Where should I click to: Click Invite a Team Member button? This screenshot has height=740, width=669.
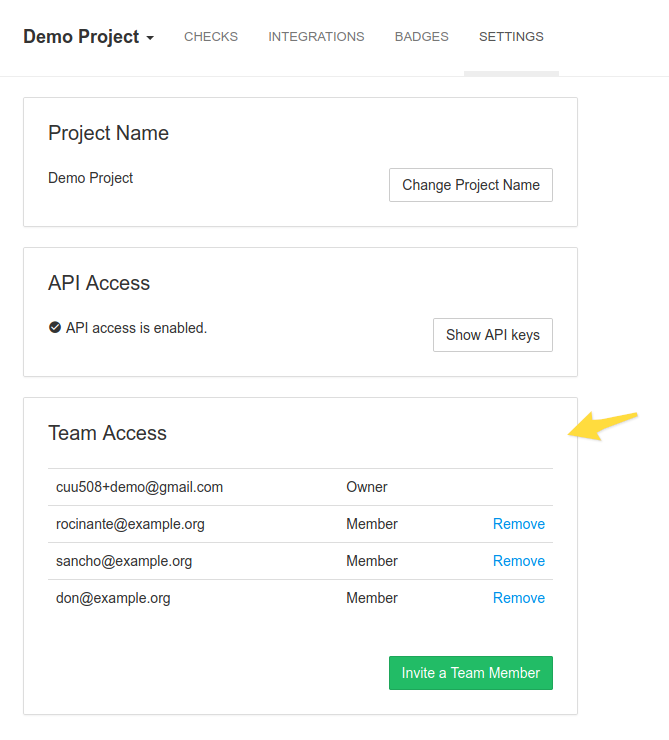pyautogui.click(x=470, y=673)
